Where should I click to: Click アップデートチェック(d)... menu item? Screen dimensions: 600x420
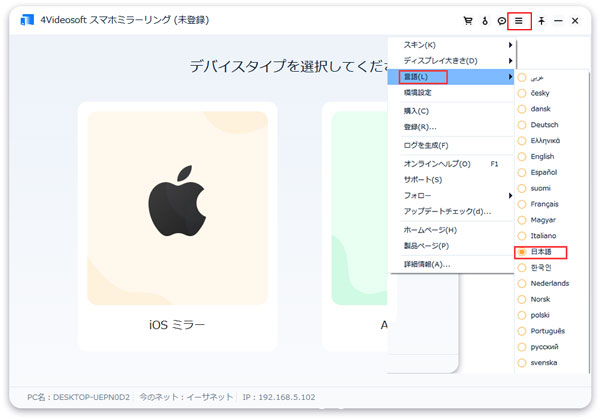tap(451, 211)
